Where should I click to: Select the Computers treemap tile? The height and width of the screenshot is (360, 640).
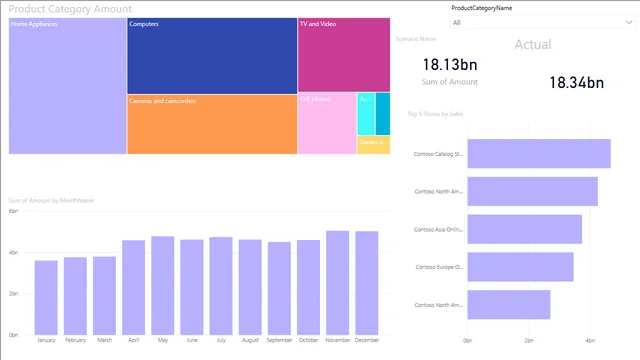(212, 56)
